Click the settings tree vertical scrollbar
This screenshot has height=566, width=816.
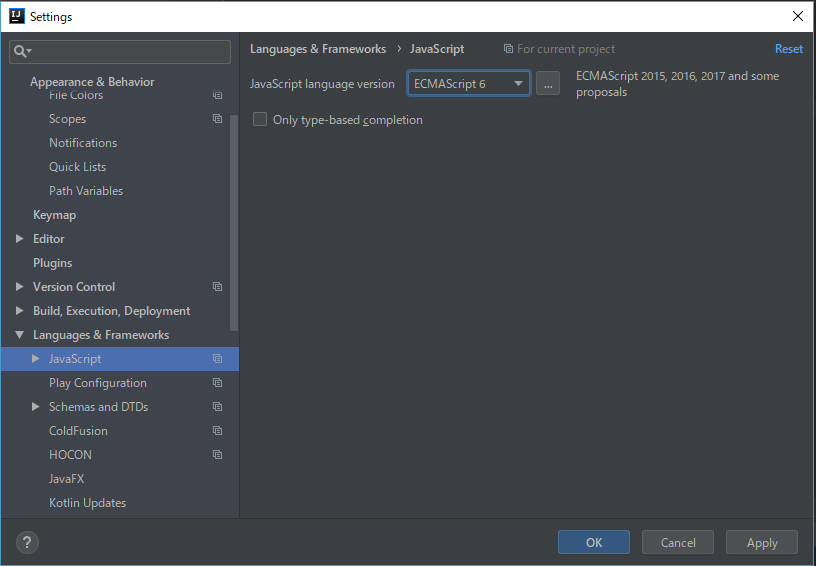(x=234, y=223)
